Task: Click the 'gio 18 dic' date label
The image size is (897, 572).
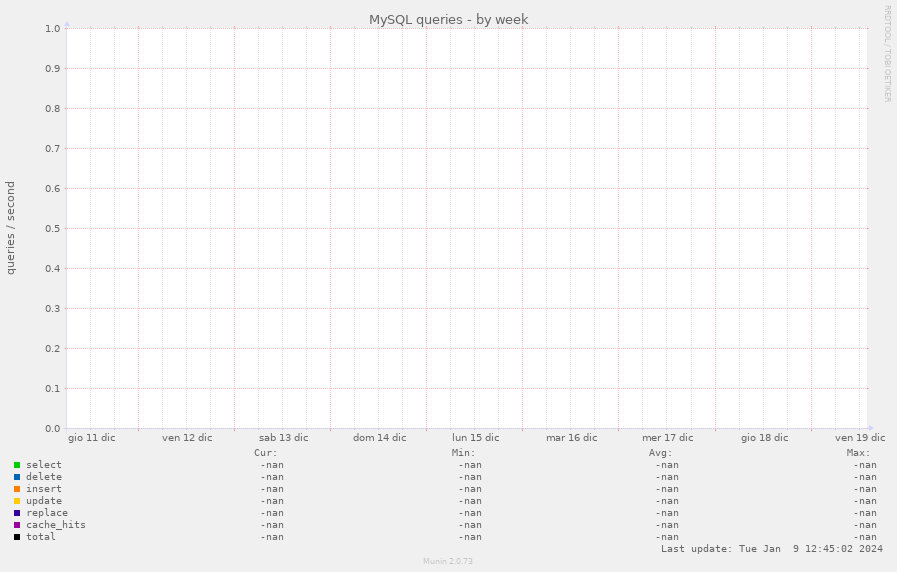Action: (764, 438)
